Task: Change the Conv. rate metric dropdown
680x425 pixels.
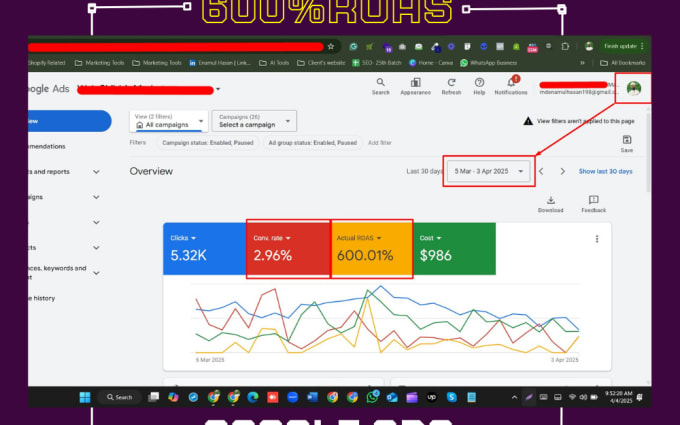Action: (x=272, y=238)
